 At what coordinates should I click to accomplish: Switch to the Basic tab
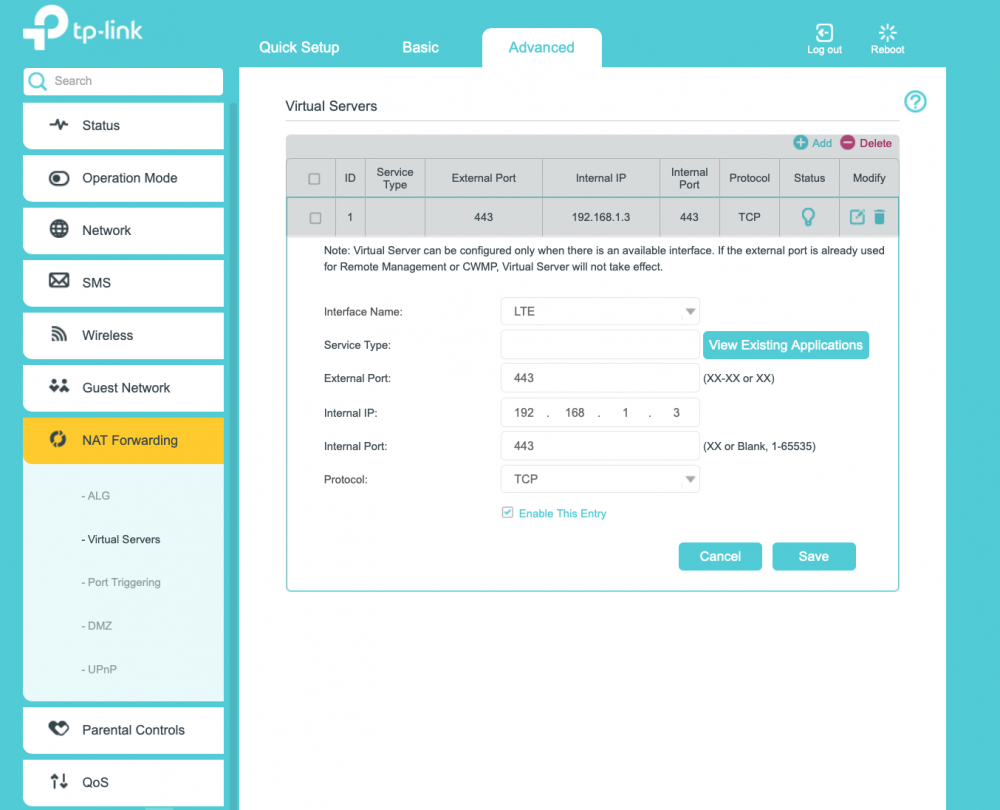[420, 47]
